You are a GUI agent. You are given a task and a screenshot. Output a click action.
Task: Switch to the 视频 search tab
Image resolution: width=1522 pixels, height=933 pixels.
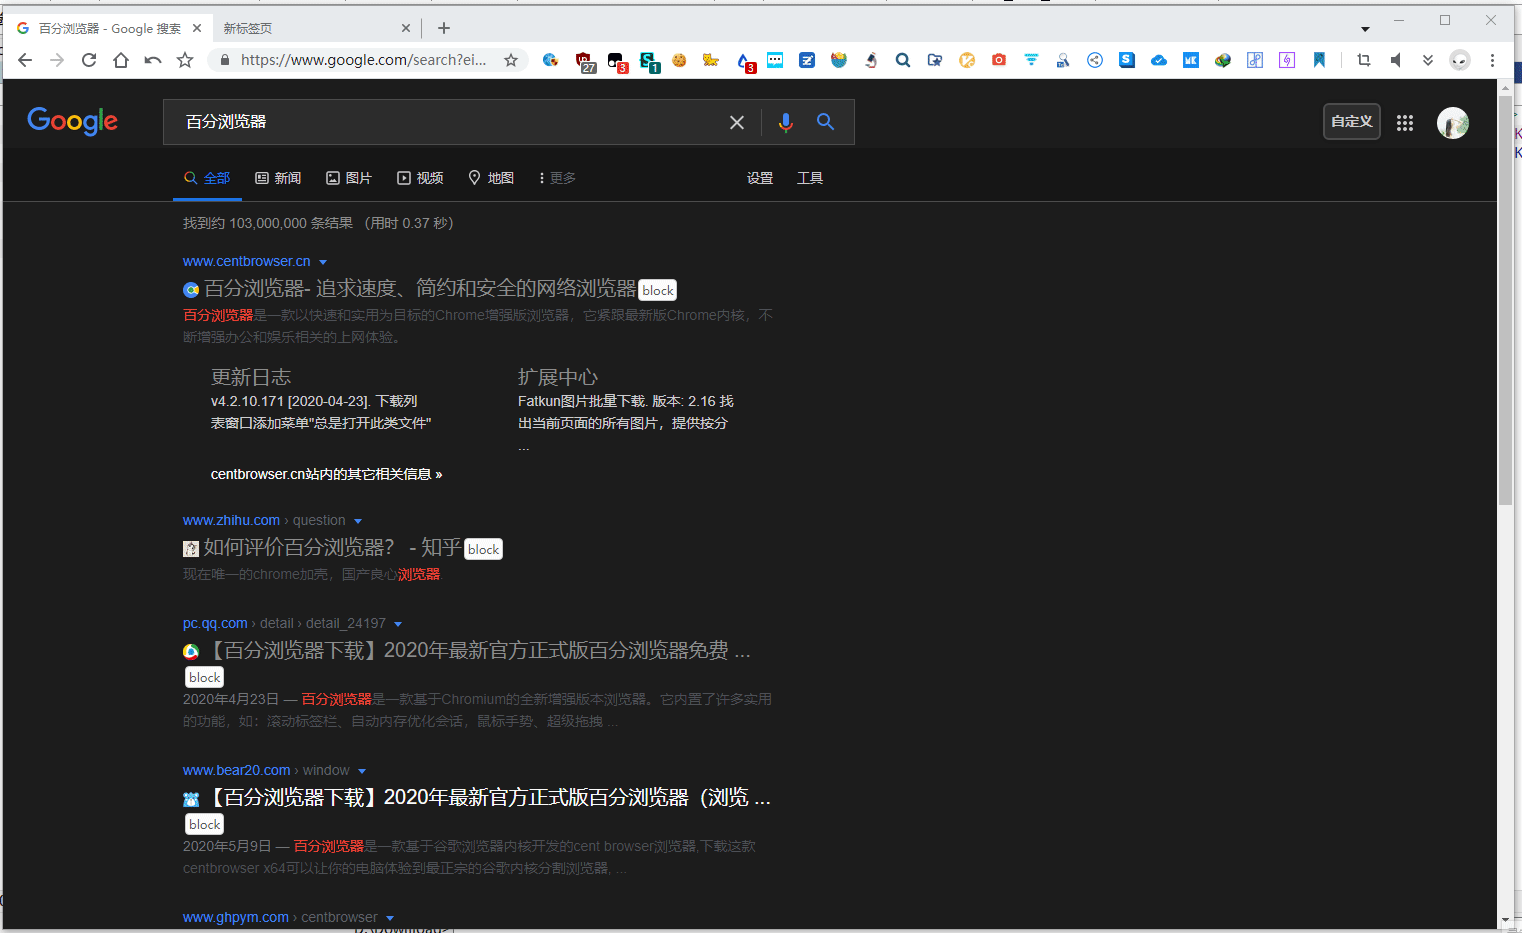(420, 178)
